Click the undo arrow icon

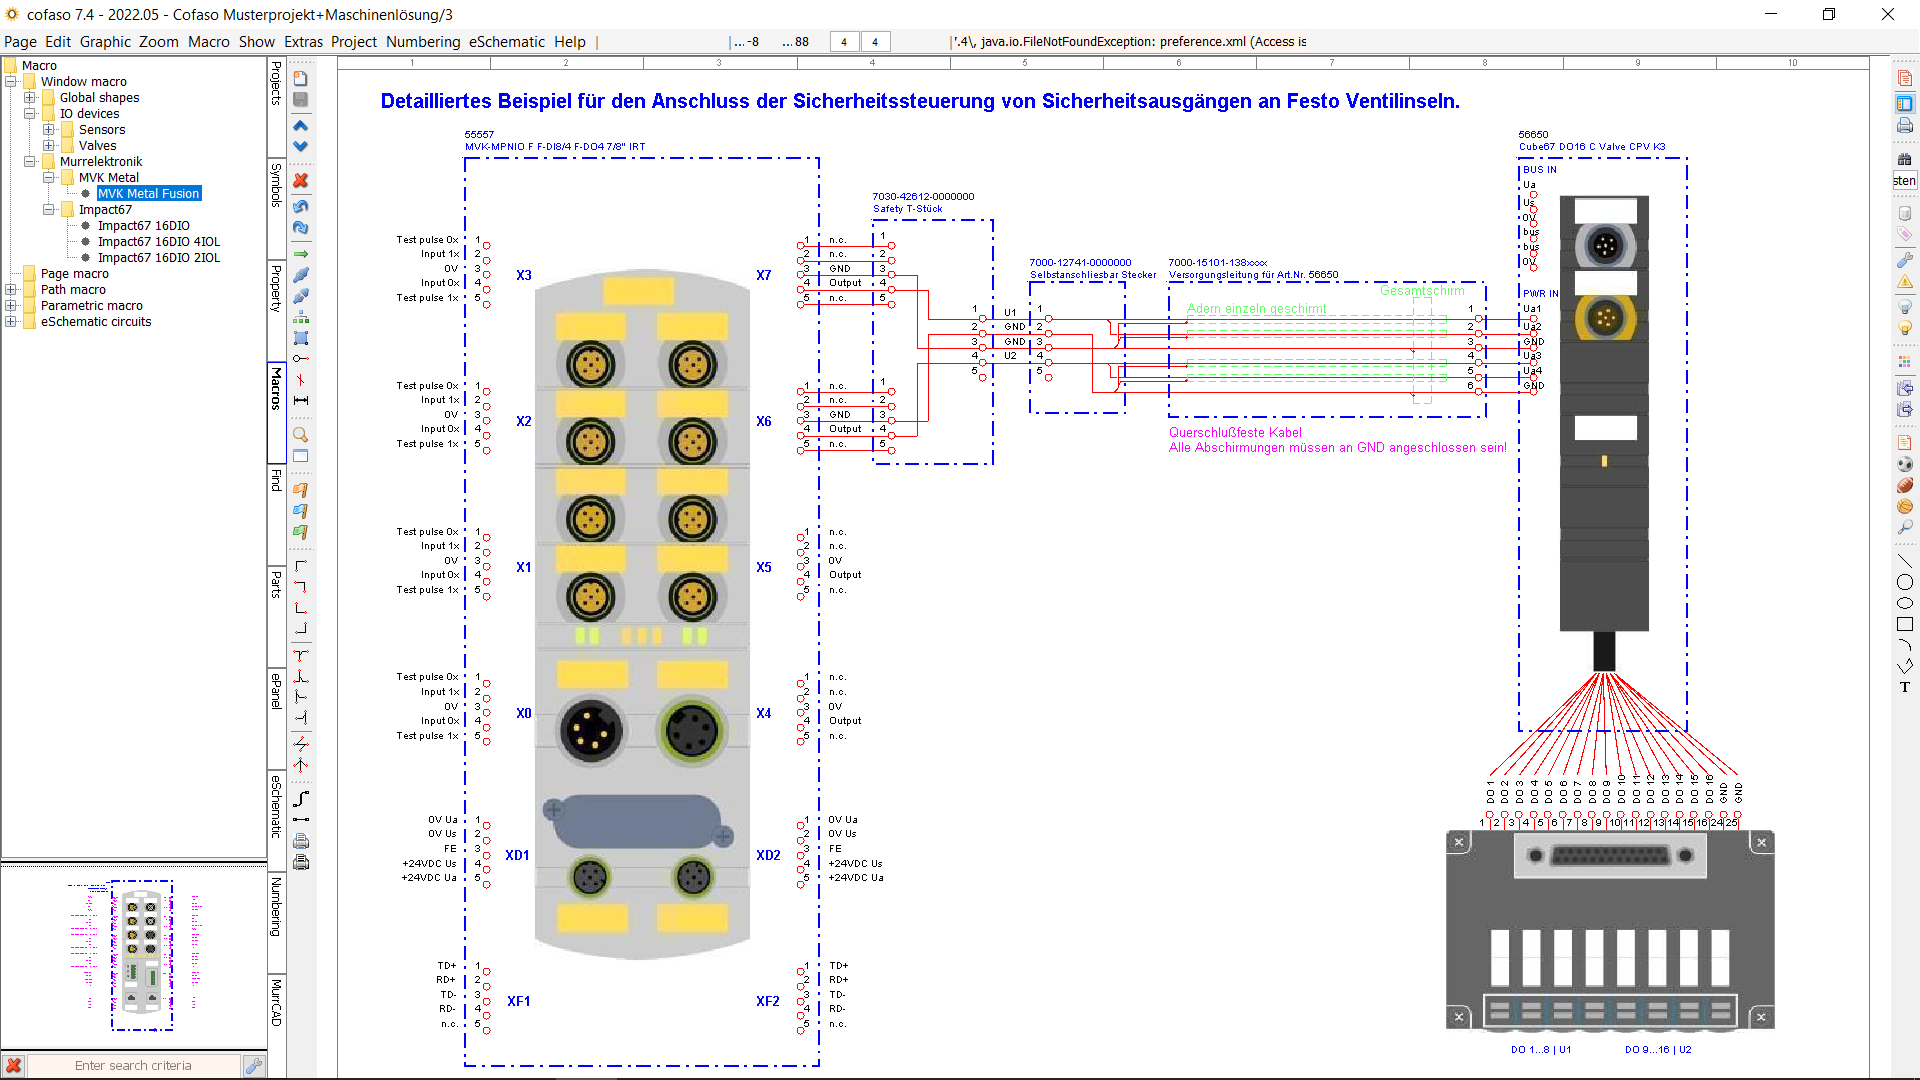300,206
